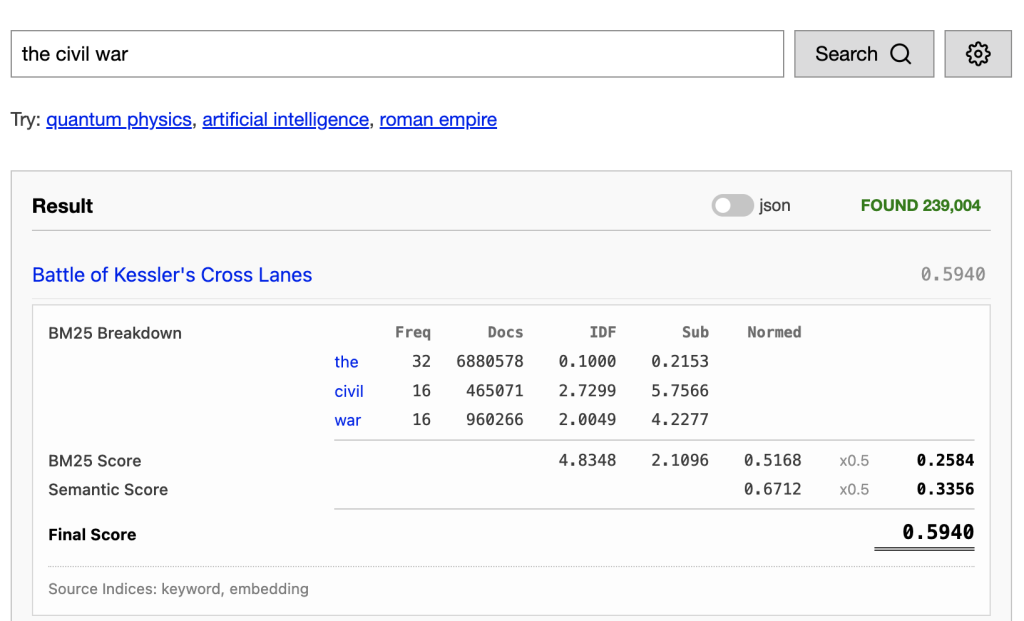
Task: Click the magnifier icon in Search button
Action: (900, 54)
